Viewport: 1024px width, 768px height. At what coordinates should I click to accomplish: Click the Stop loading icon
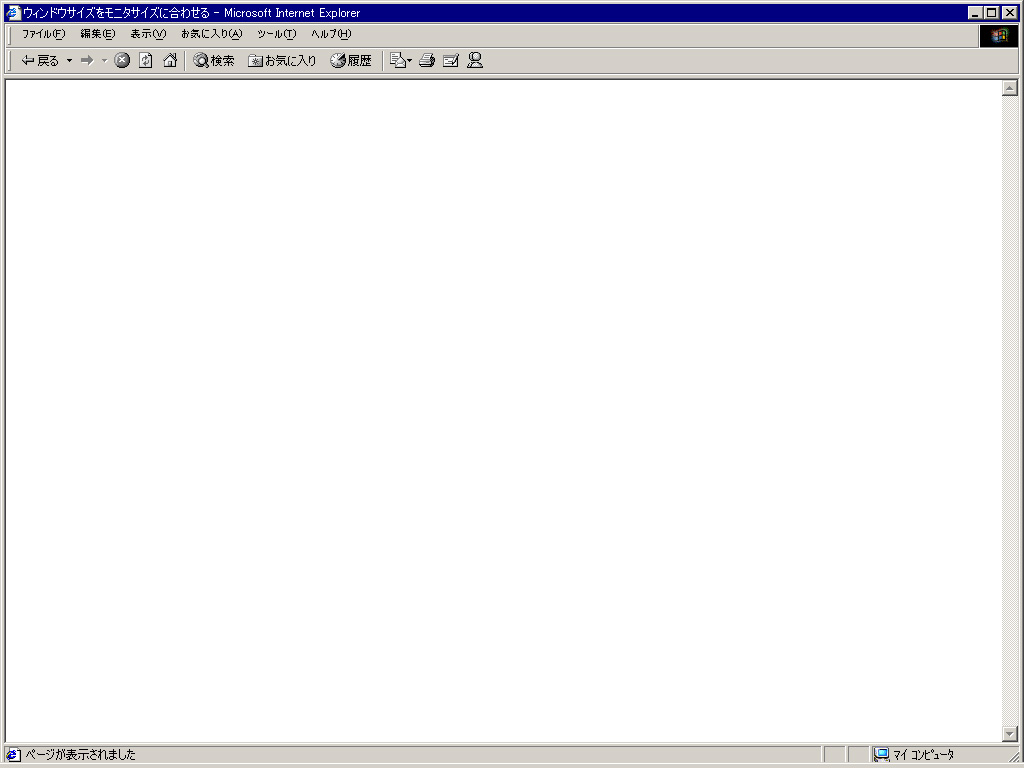122,61
